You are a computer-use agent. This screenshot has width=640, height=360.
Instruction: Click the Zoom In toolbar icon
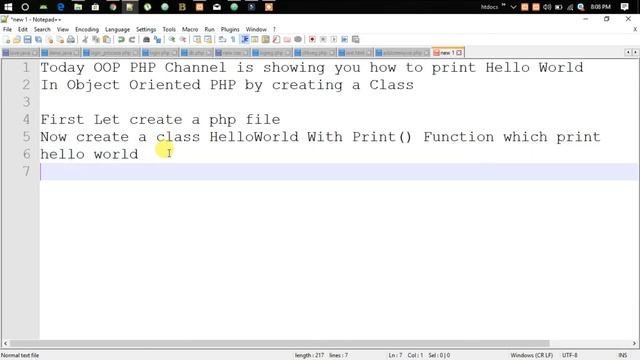click(x=172, y=40)
